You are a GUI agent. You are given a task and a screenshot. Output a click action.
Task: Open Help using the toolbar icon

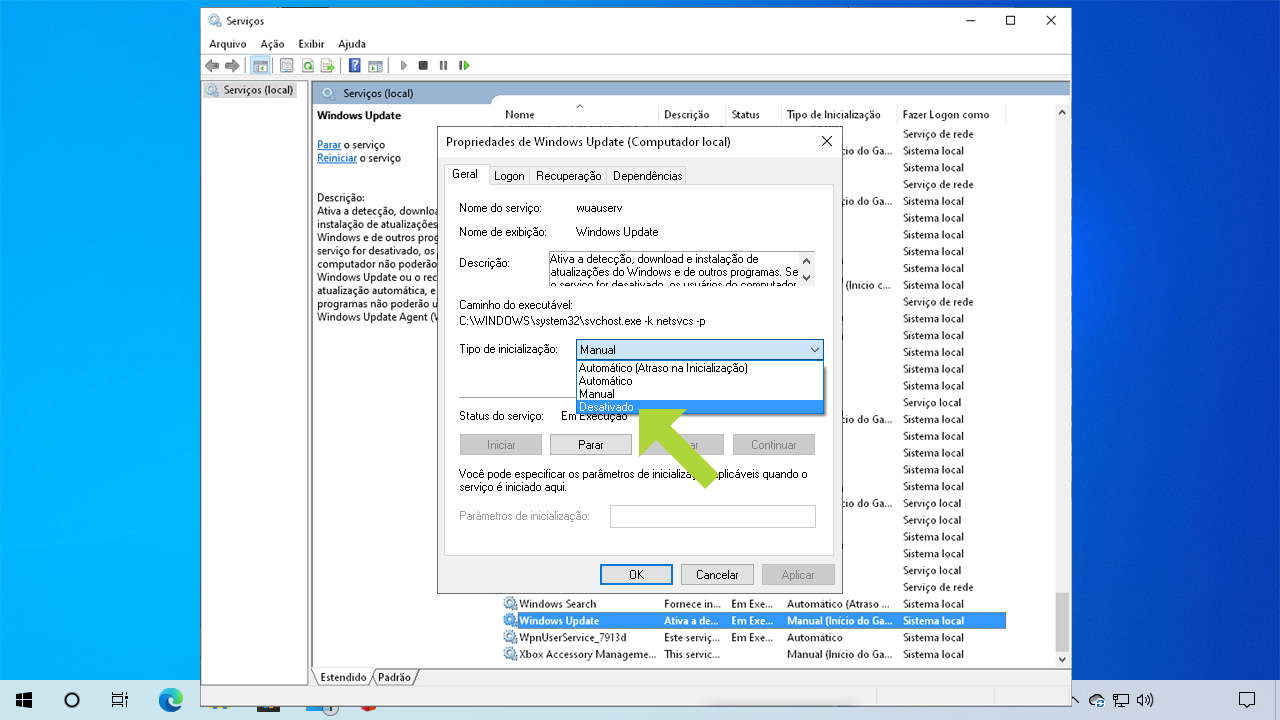(353, 65)
